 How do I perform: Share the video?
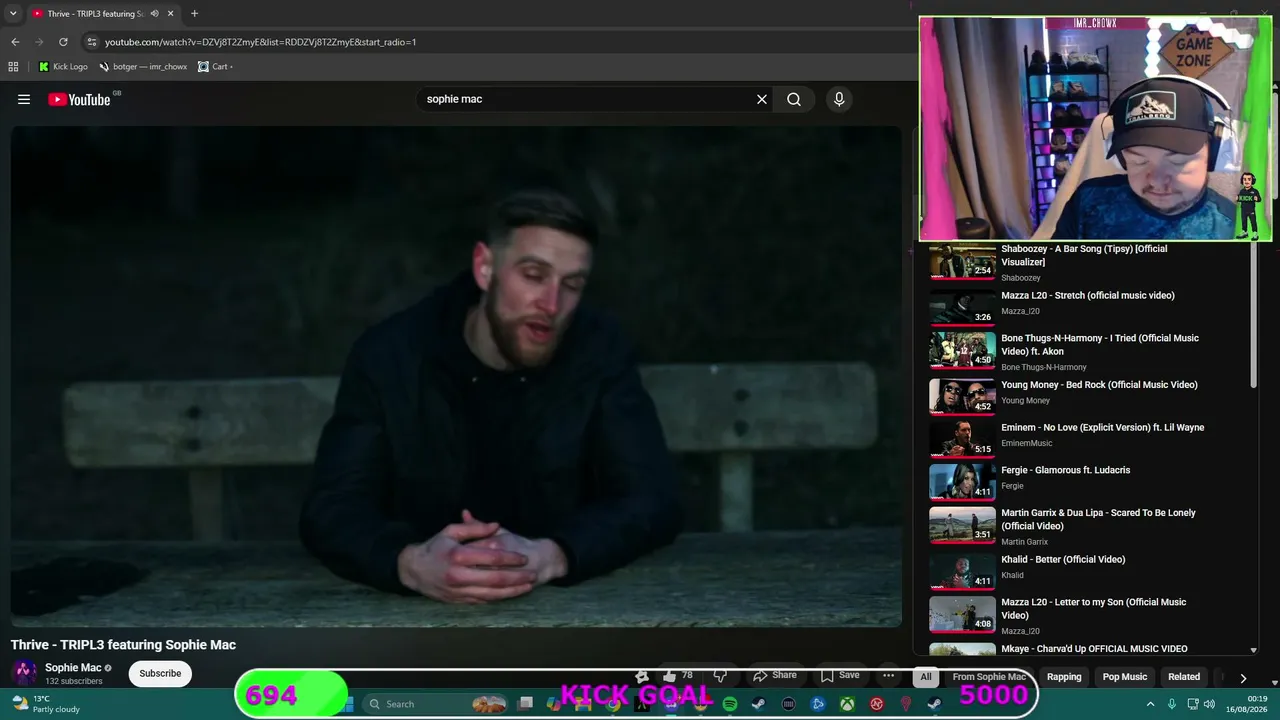click(x=775, y=676)
